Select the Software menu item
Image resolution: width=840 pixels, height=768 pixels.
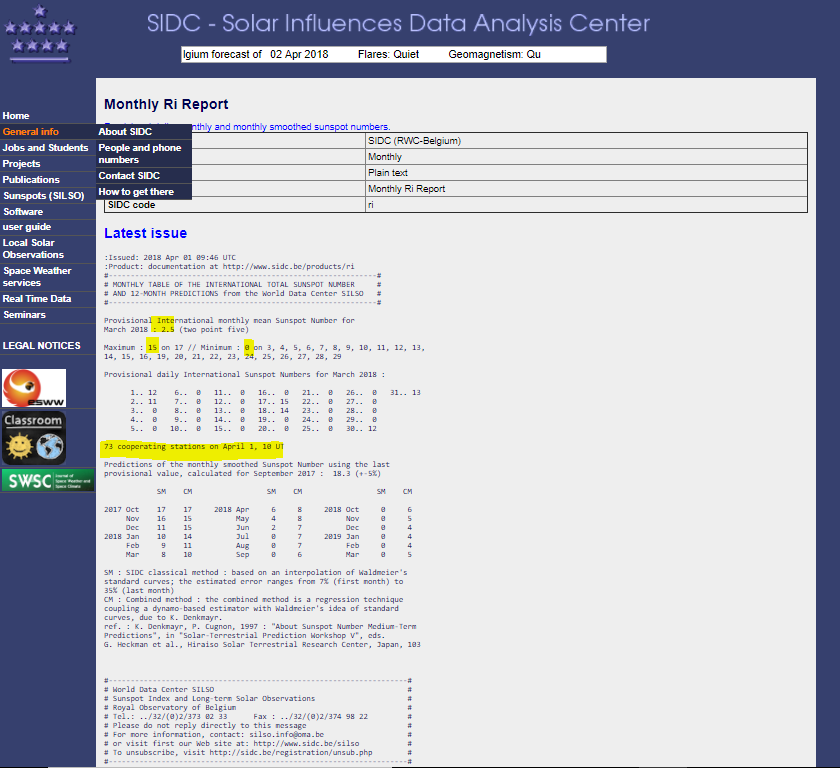pos(23,212)
